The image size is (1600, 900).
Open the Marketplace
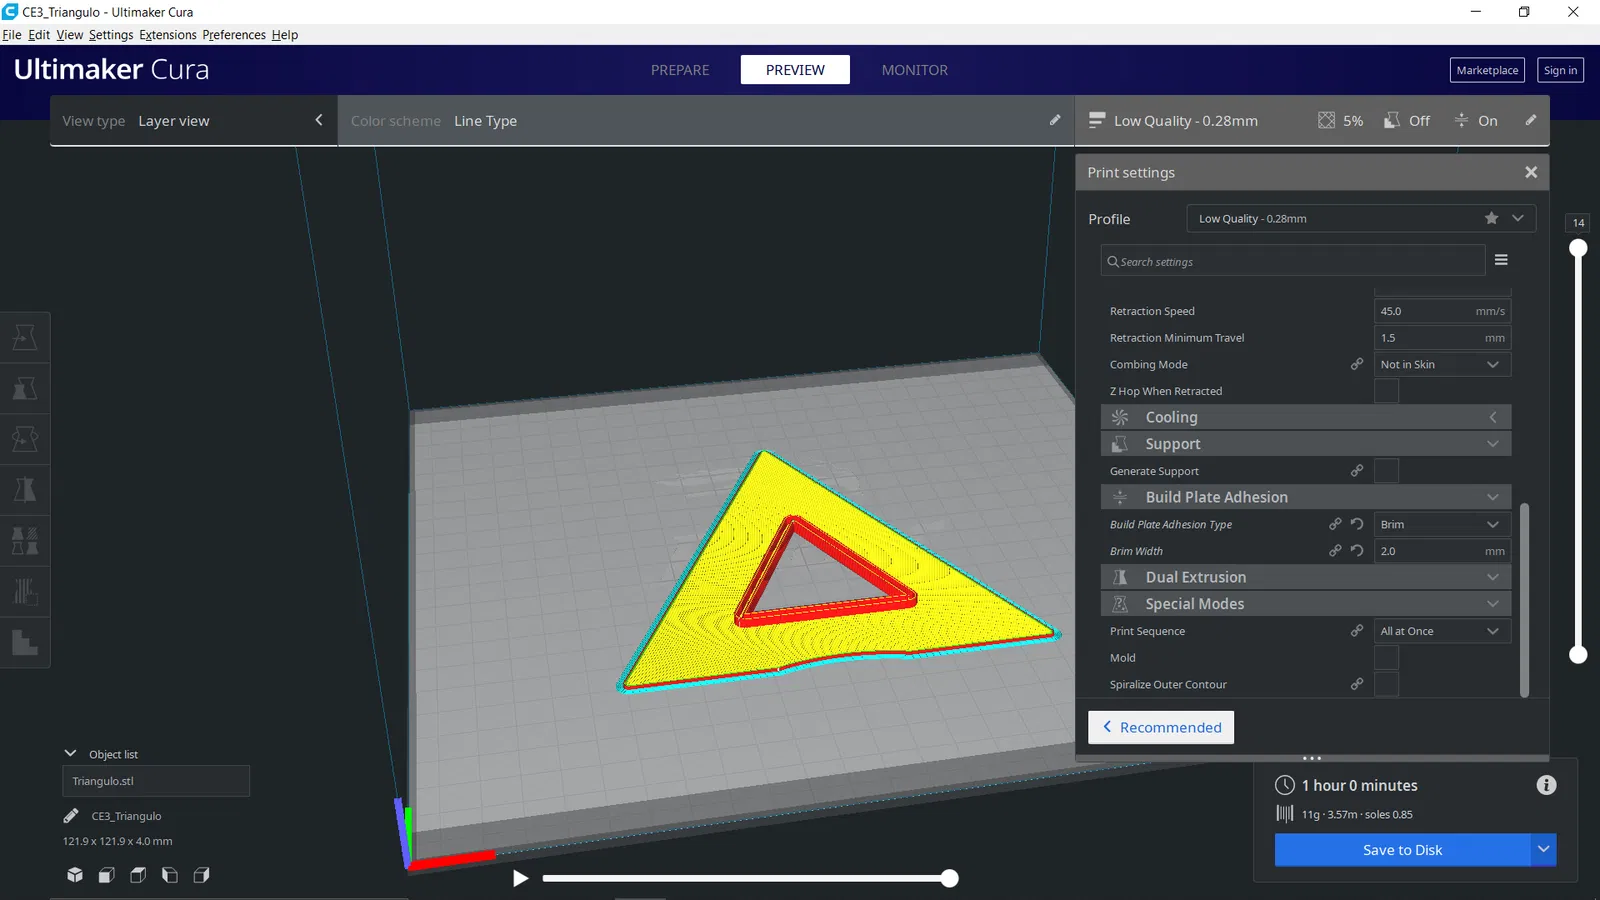point(1487,70)
